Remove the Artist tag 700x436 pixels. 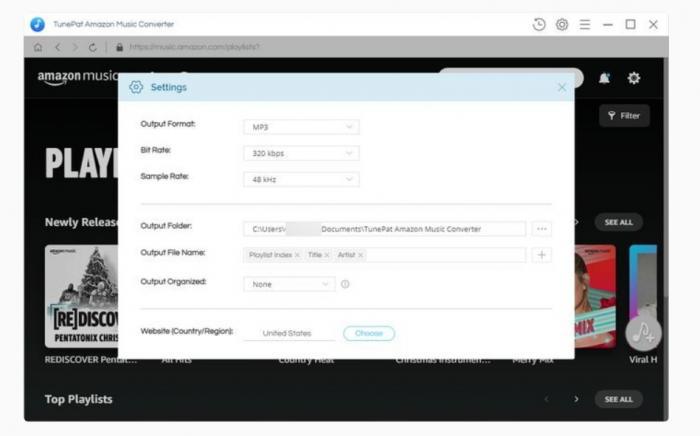point(361,255)
